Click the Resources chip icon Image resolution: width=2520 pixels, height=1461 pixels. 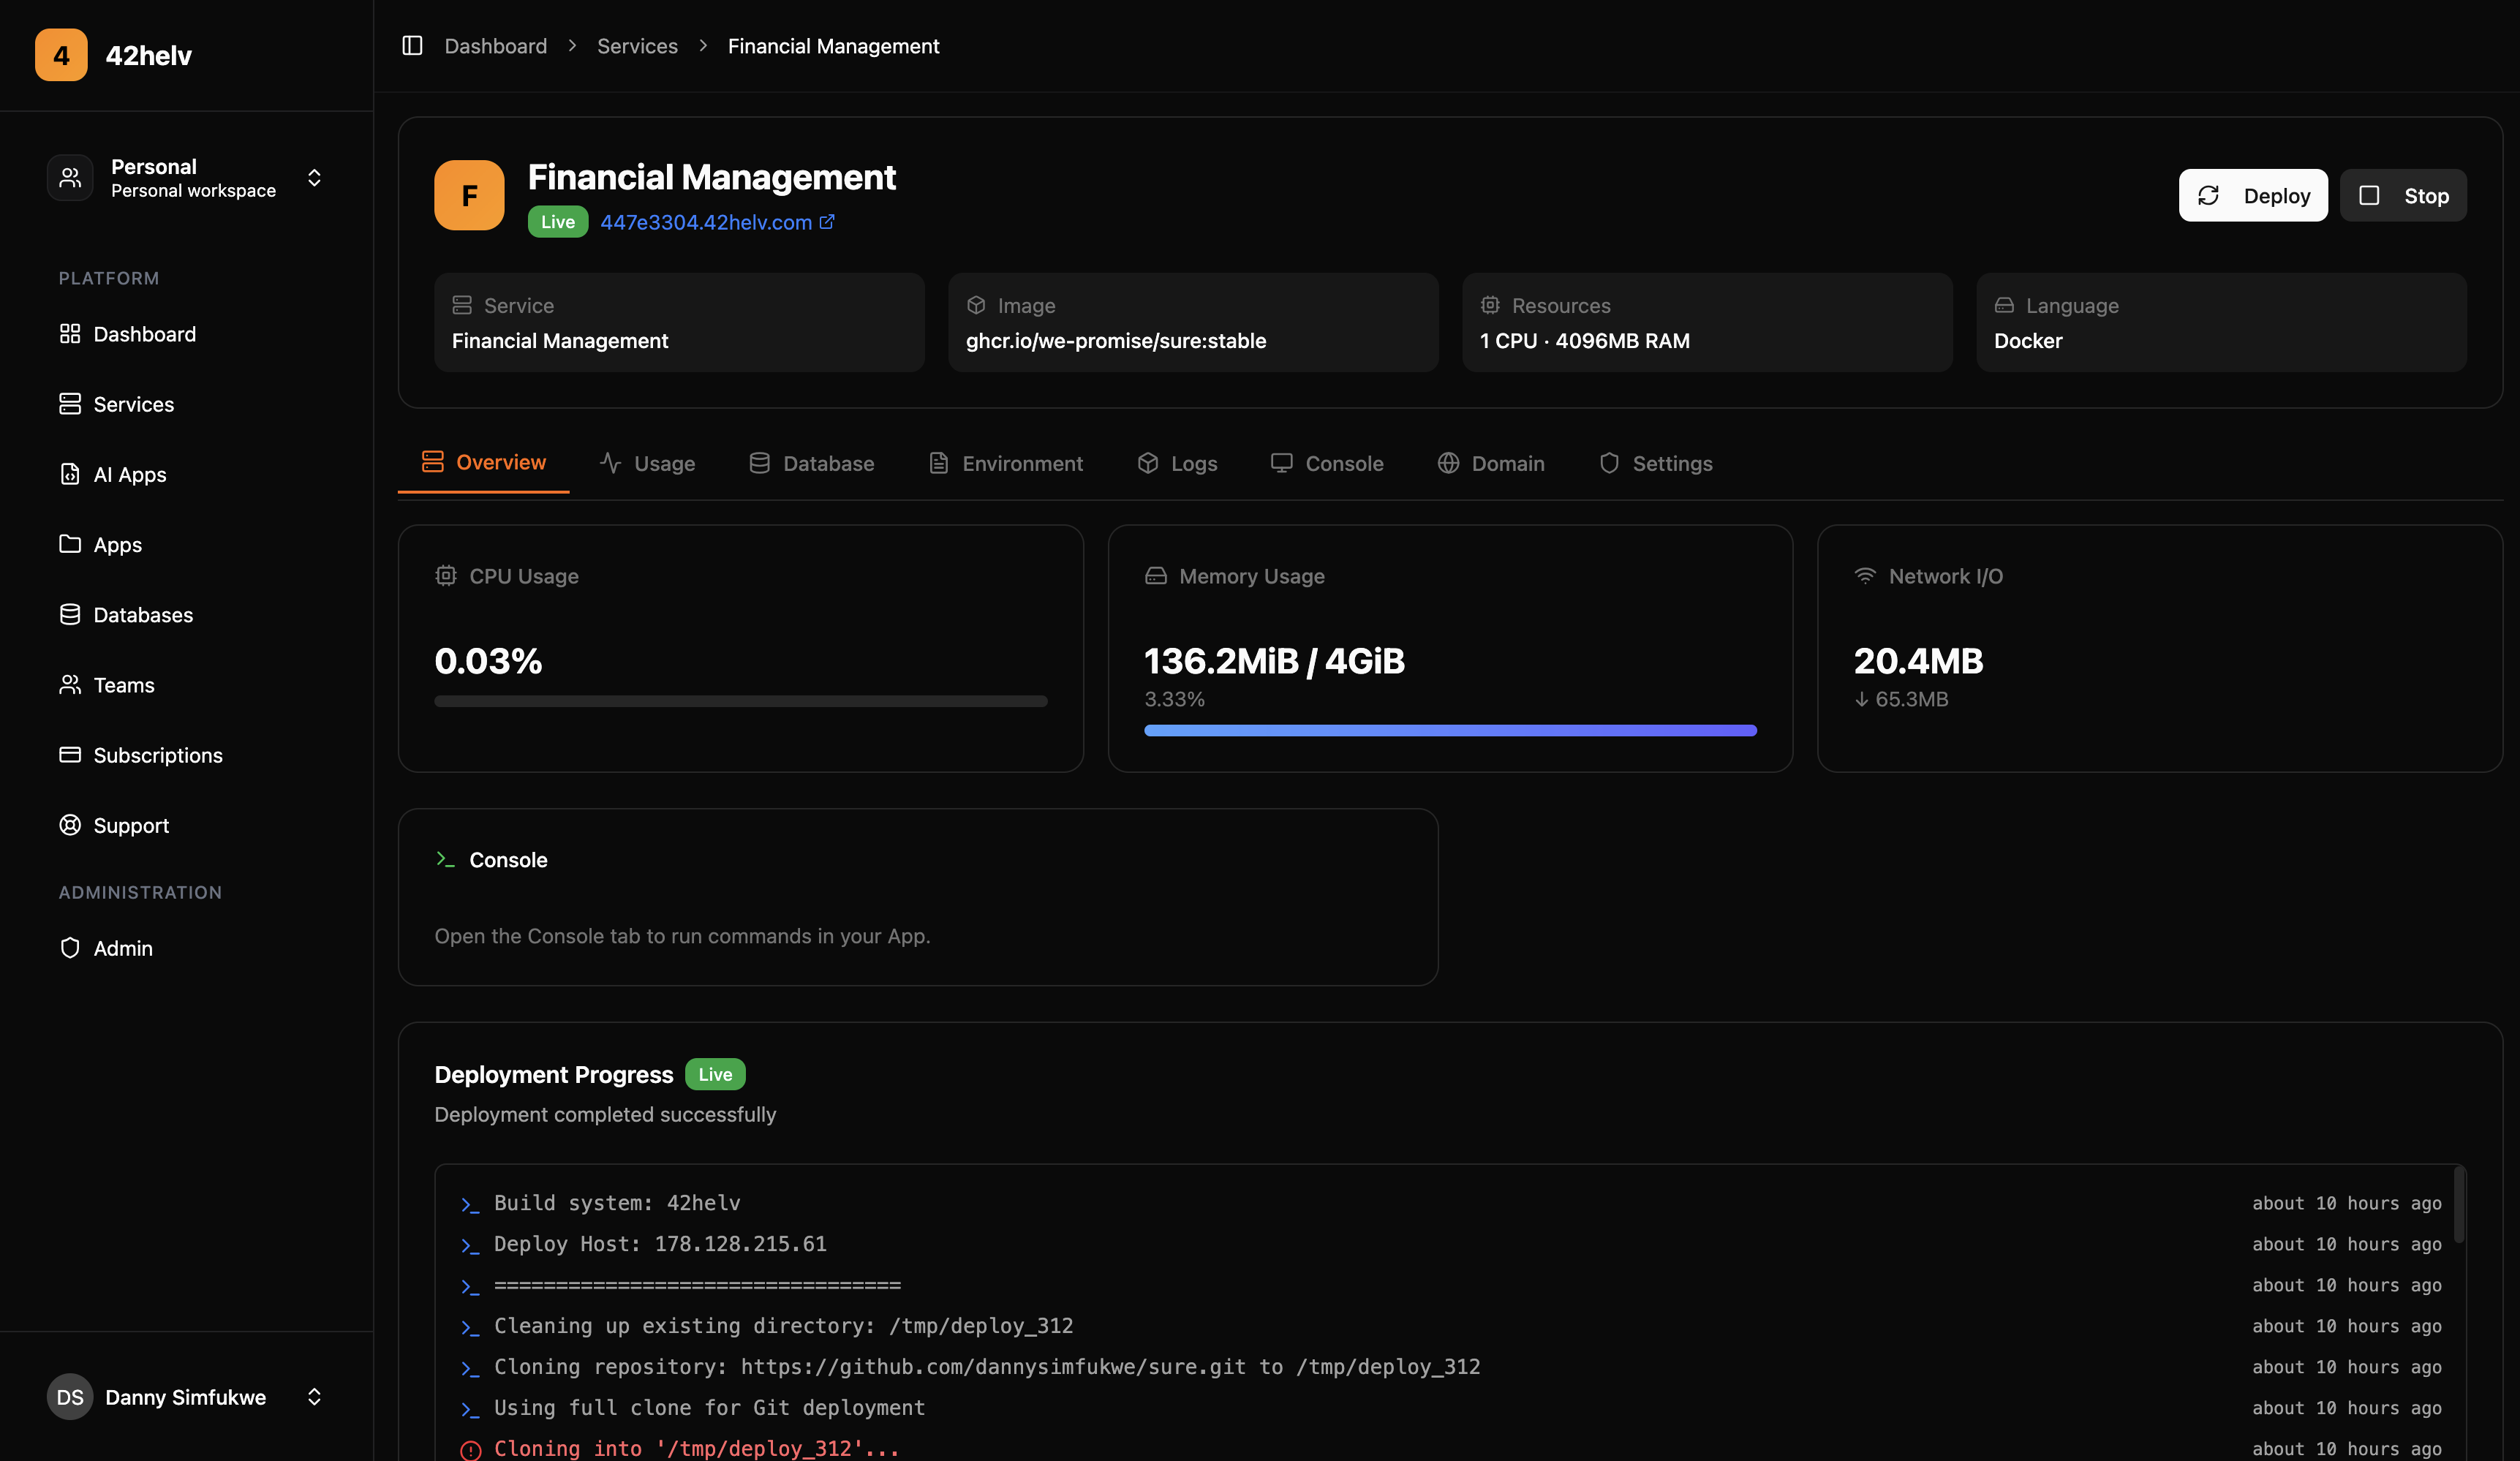point(1490,305)
